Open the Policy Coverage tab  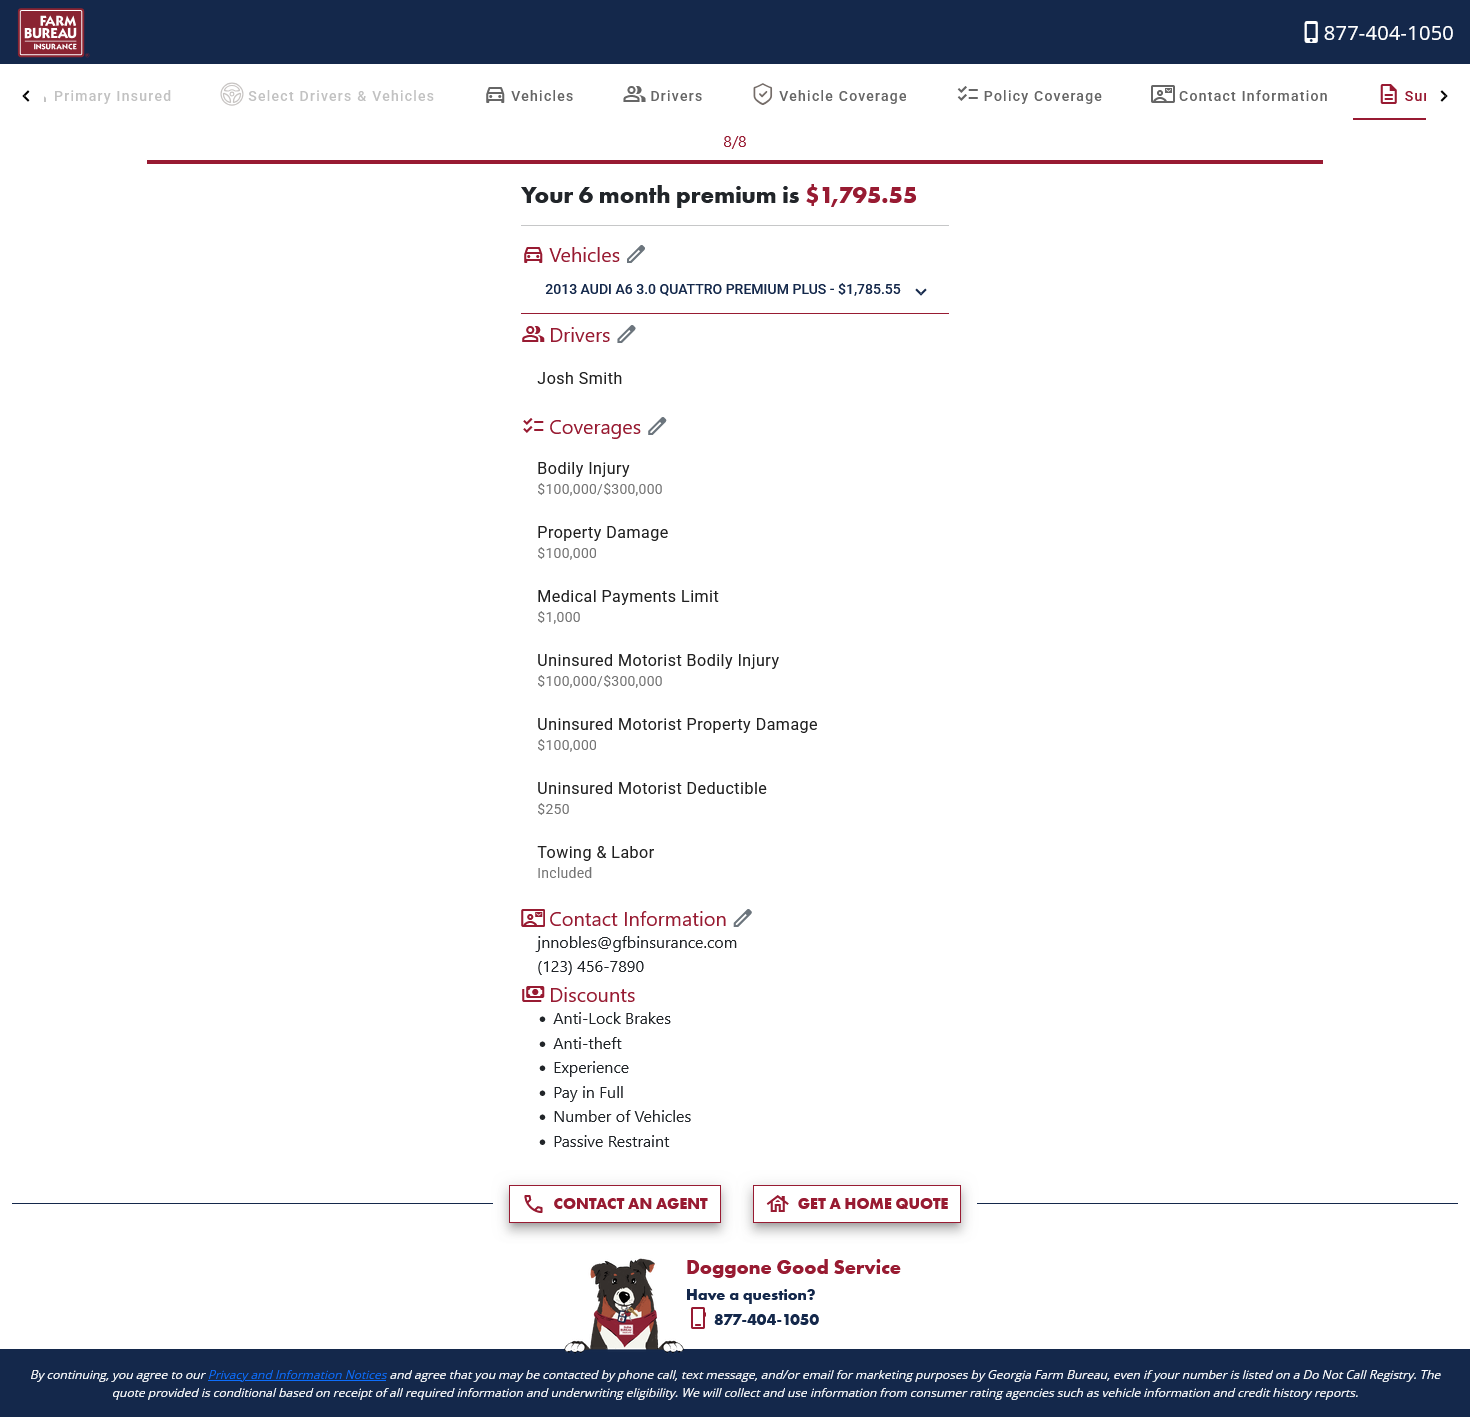click(1030, 95)
